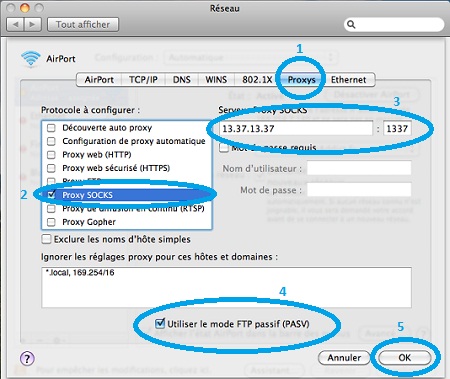The width and height of the screenshot is (450, 379).
Task: Switch to the TCP/IP tab
Action: 143,80
